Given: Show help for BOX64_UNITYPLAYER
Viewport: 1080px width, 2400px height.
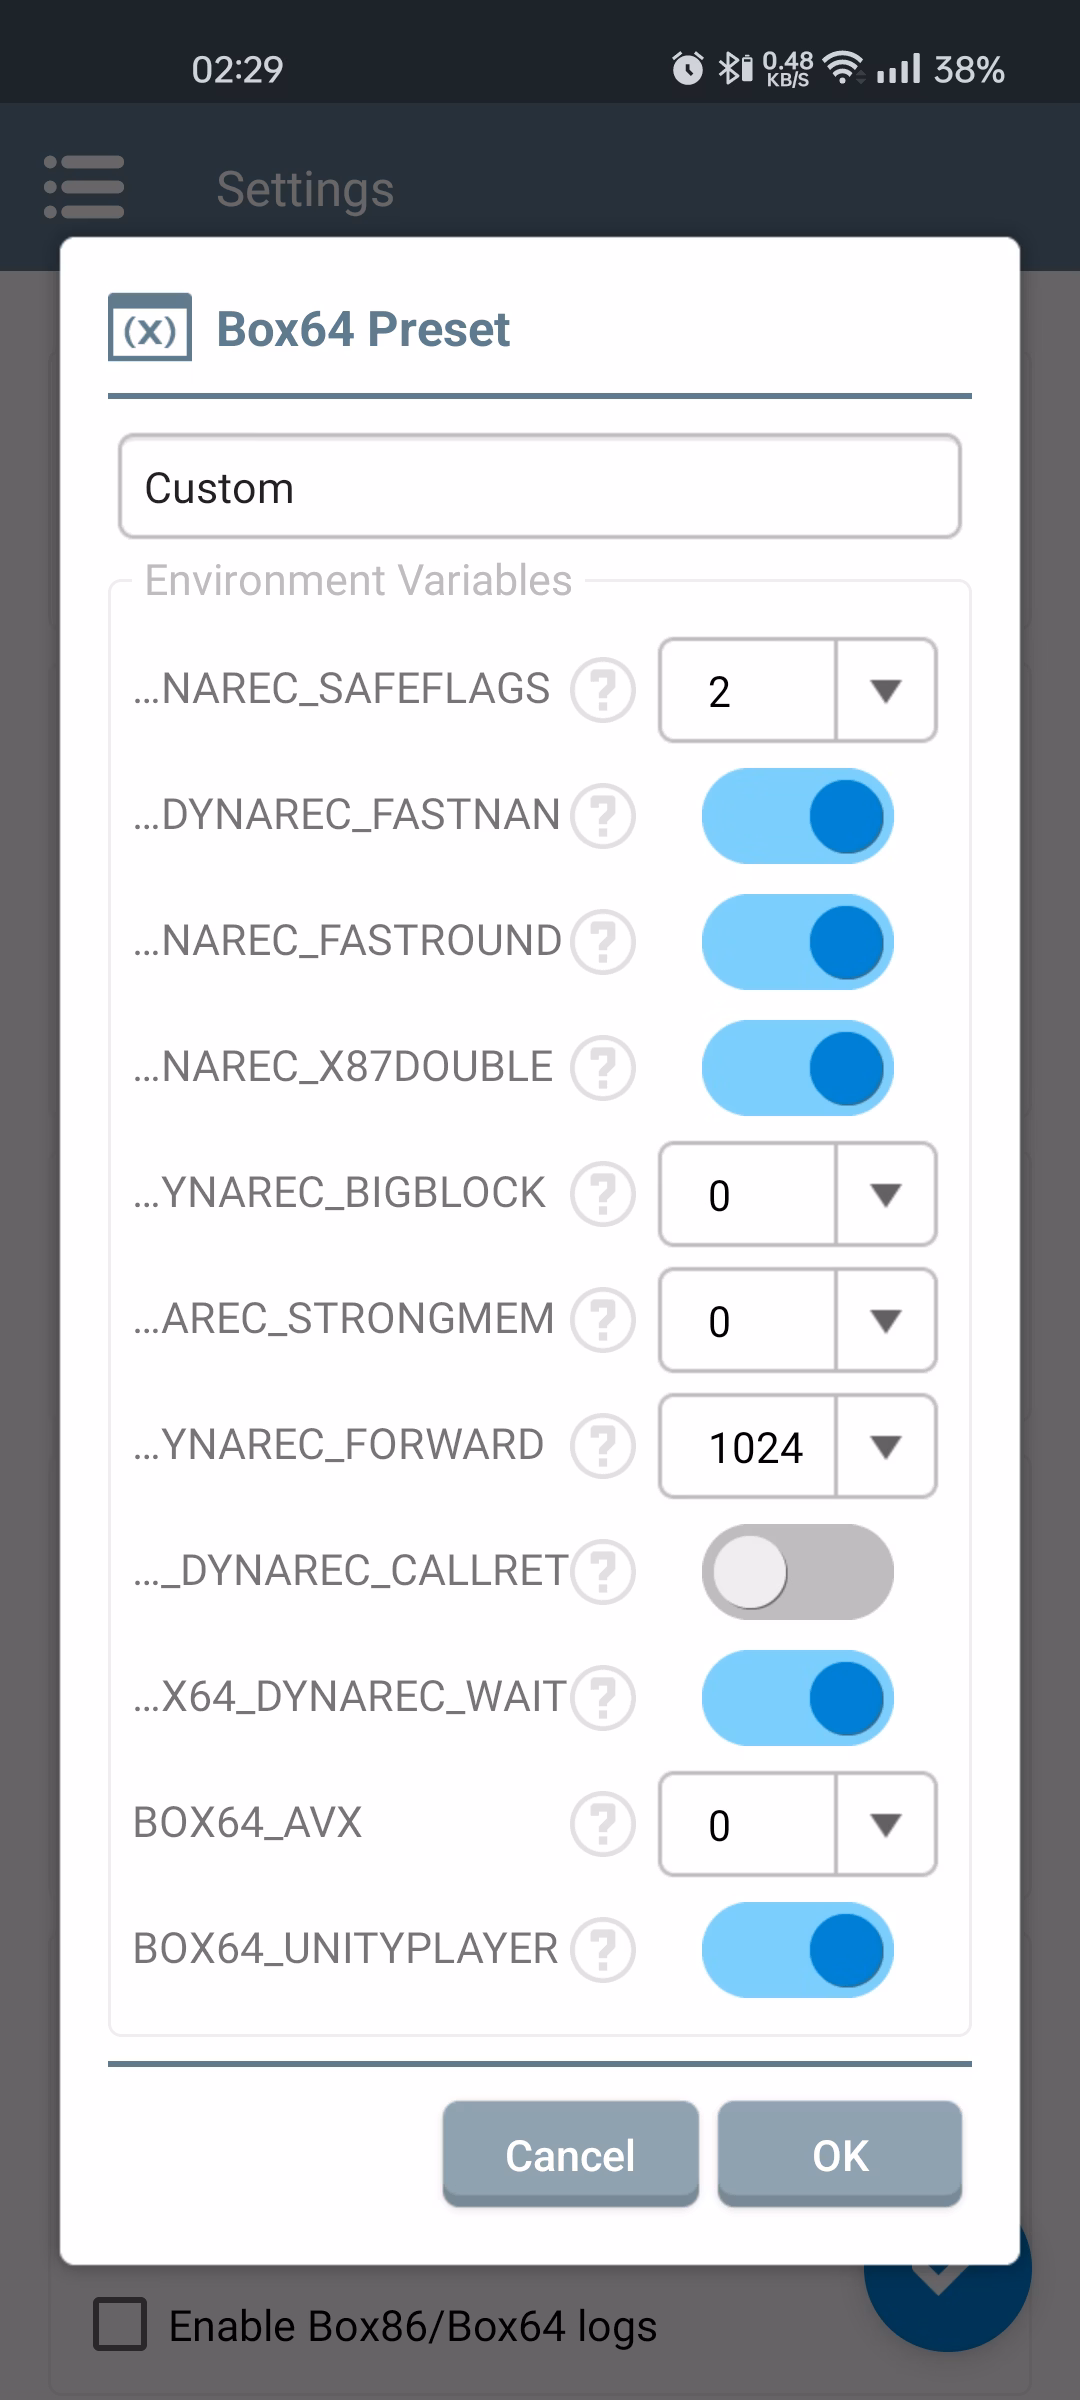Looking at the screenshot, I should coord(602,1950).
